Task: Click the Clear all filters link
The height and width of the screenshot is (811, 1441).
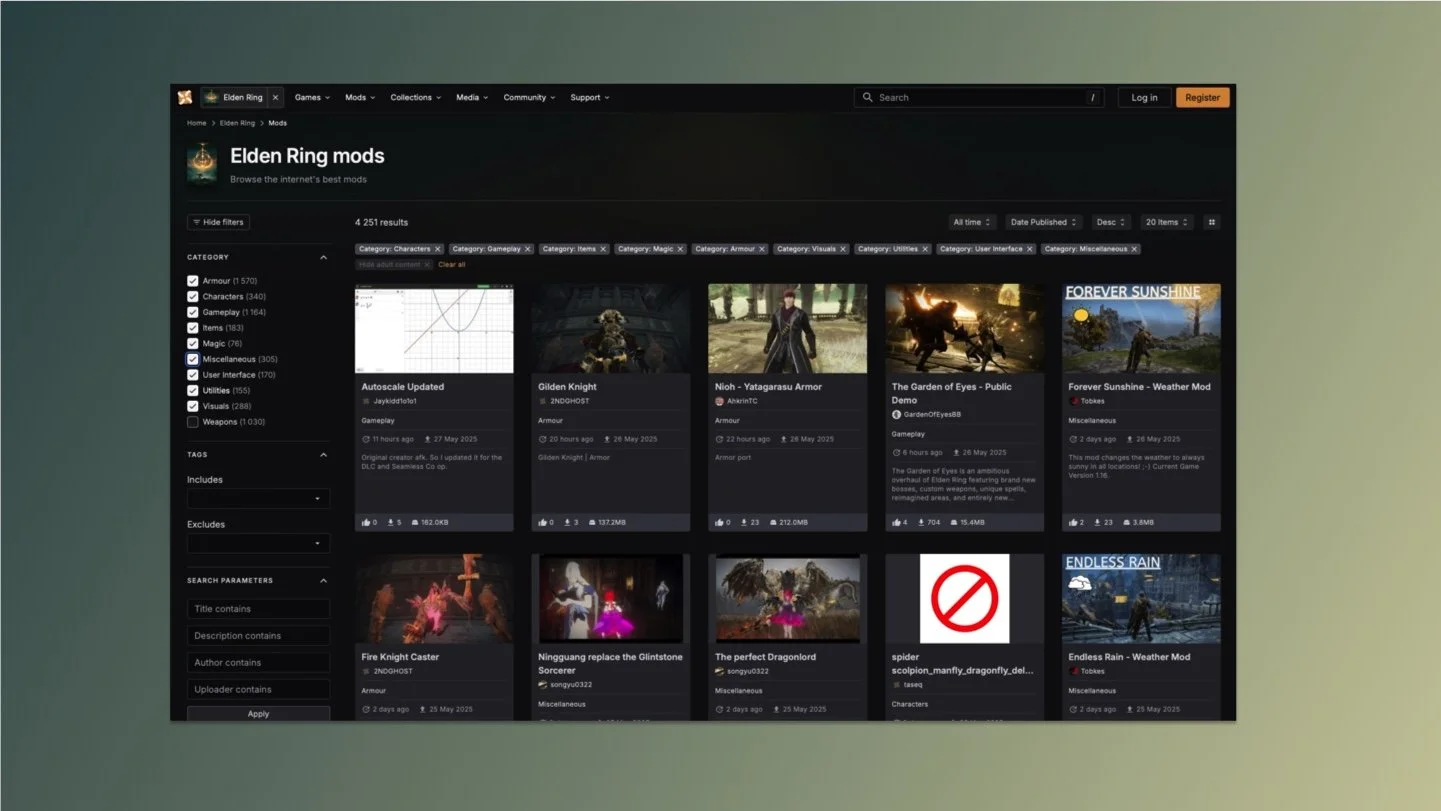Action: [452, 264]
